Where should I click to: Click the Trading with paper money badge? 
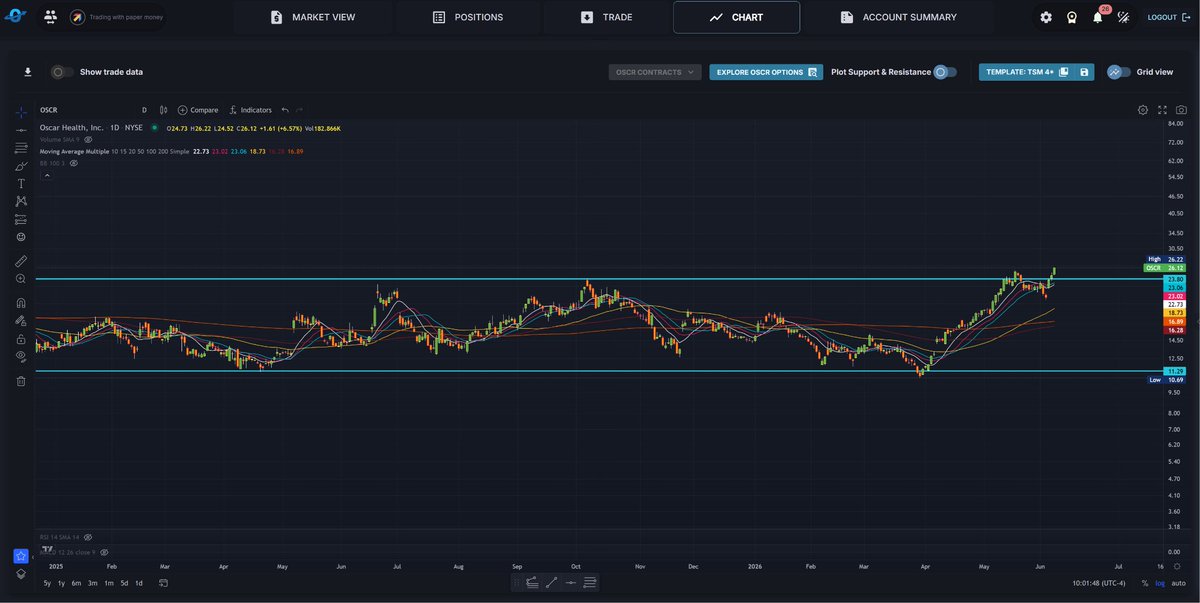pos(116,17)
